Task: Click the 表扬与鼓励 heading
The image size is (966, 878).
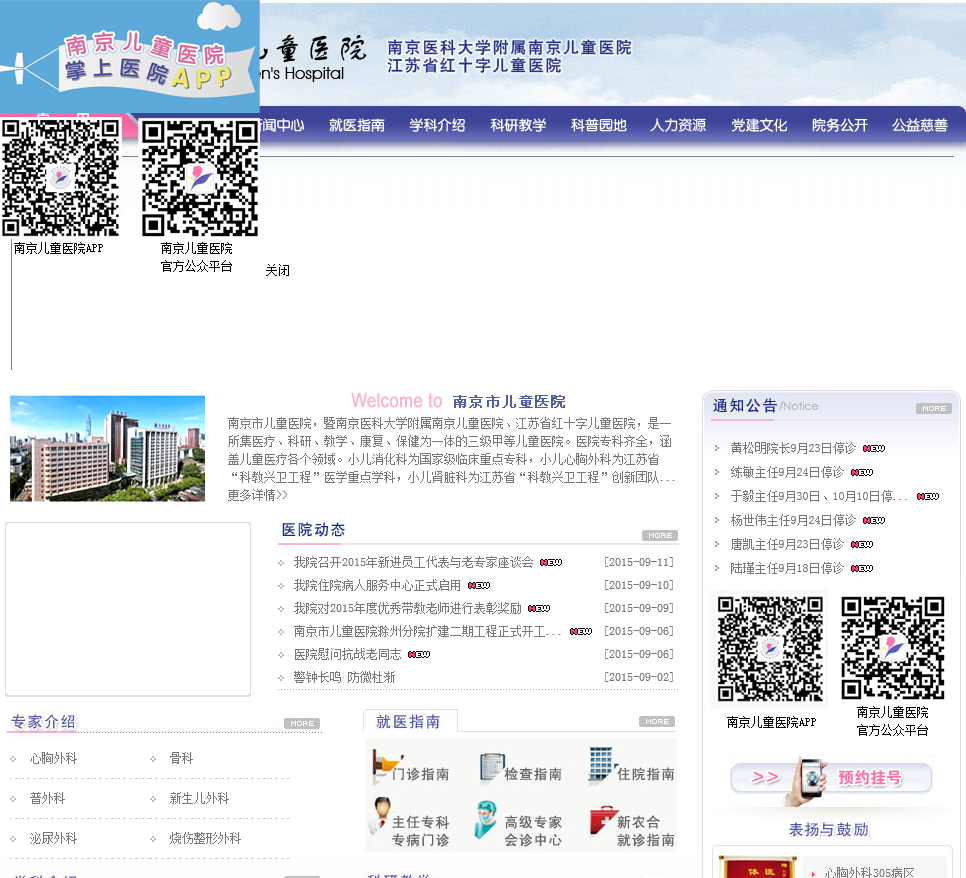Action: coord(829,830)
